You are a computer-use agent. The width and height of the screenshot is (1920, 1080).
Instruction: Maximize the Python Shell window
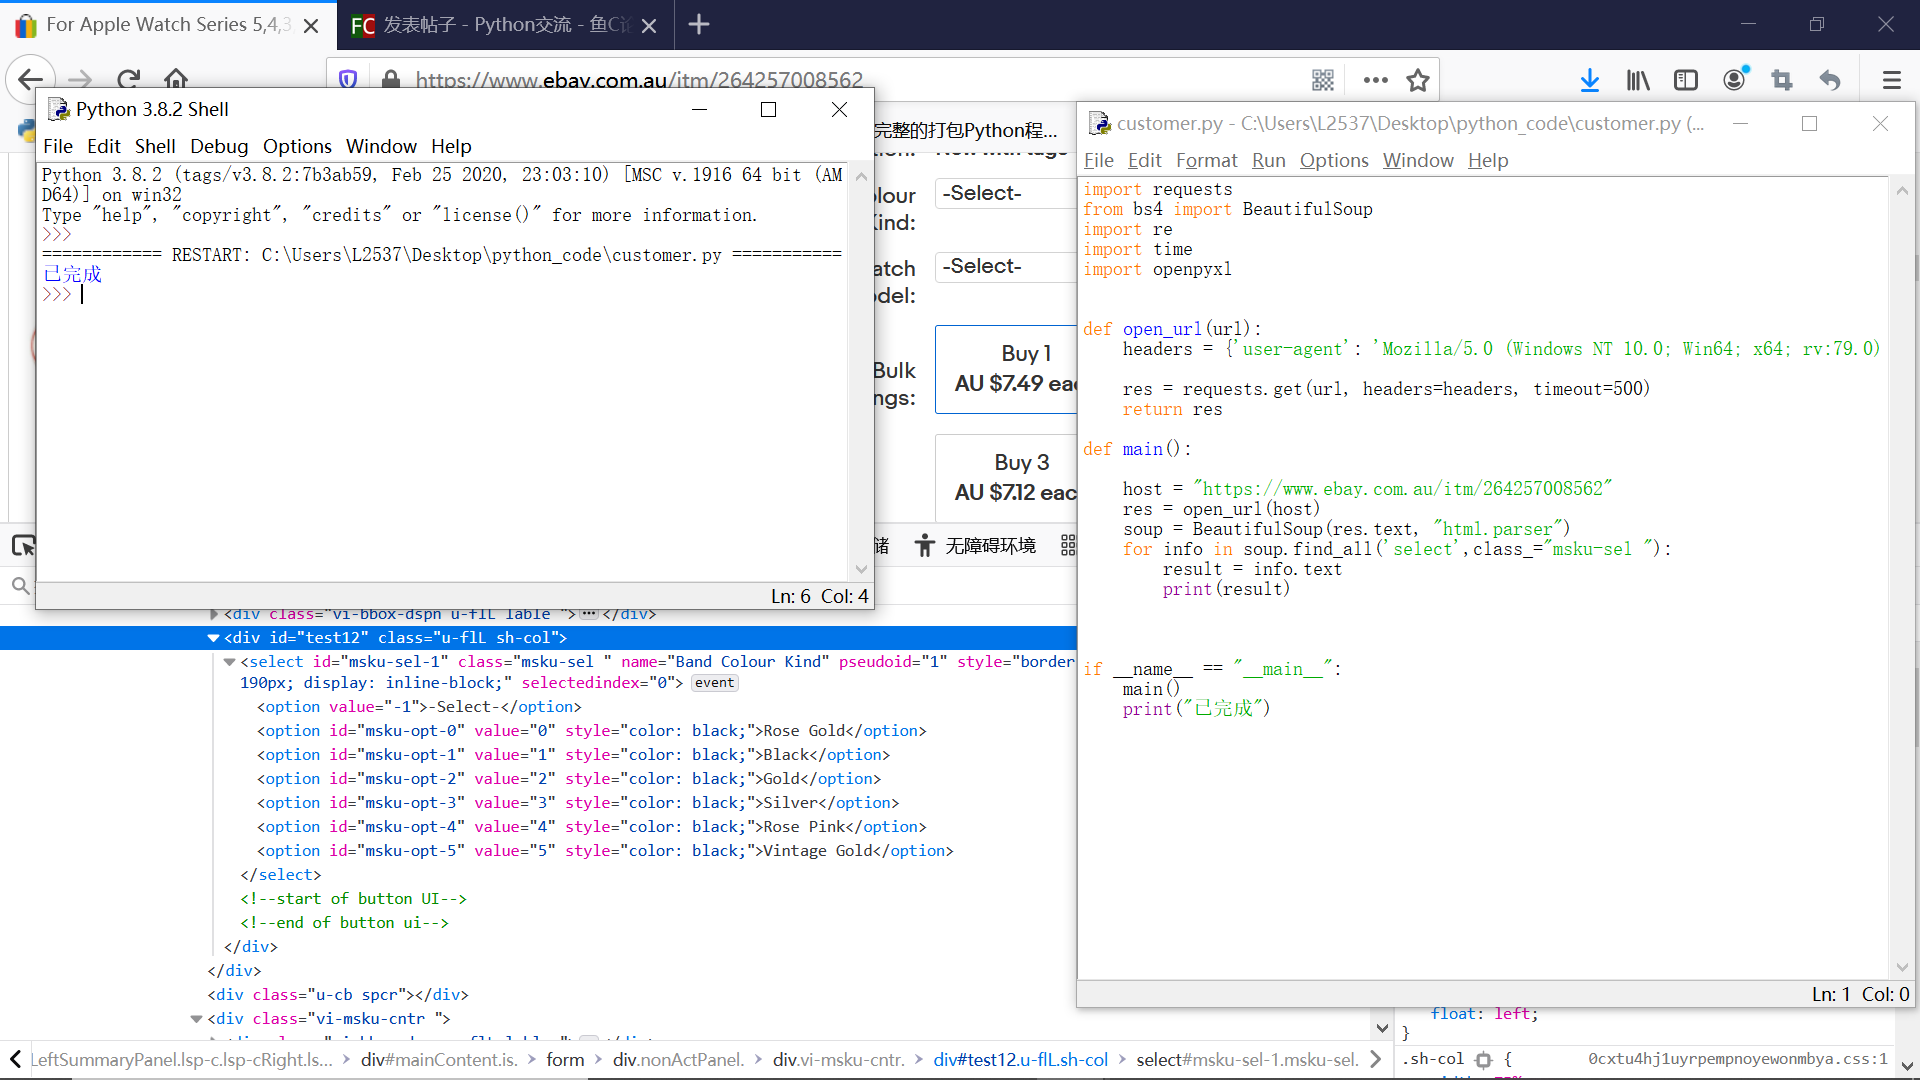pyautogui.click(x=768, y=109)
